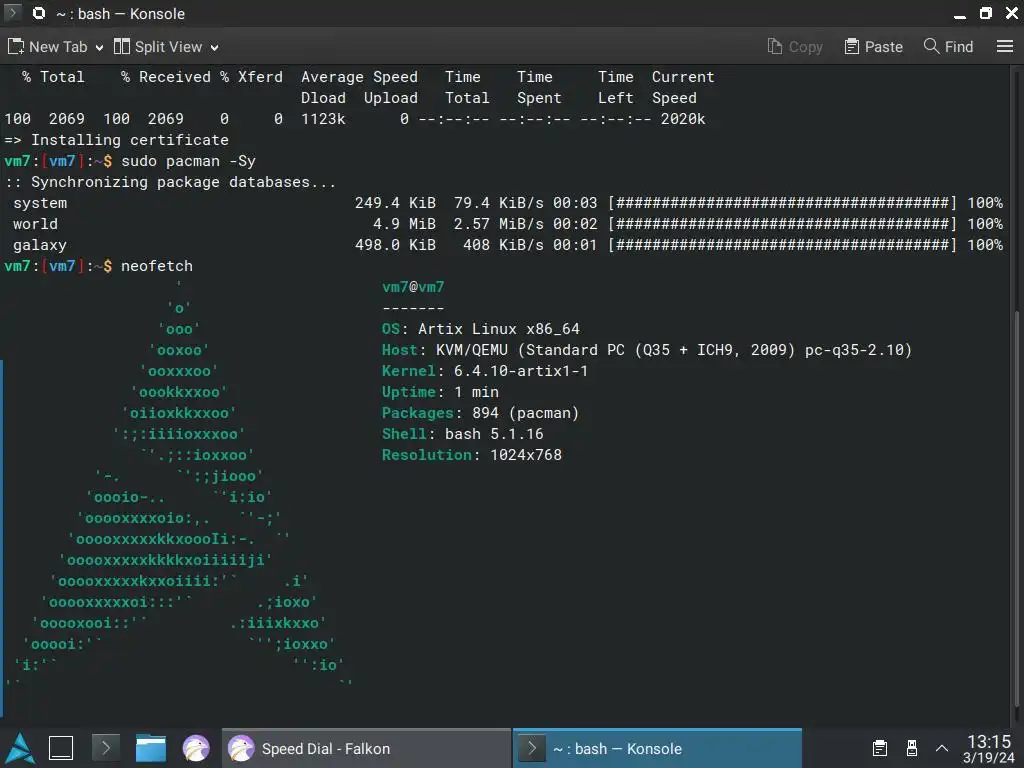
Task: Launch Konsole from the taskbar pinned icon
Action: pos(106,748)
